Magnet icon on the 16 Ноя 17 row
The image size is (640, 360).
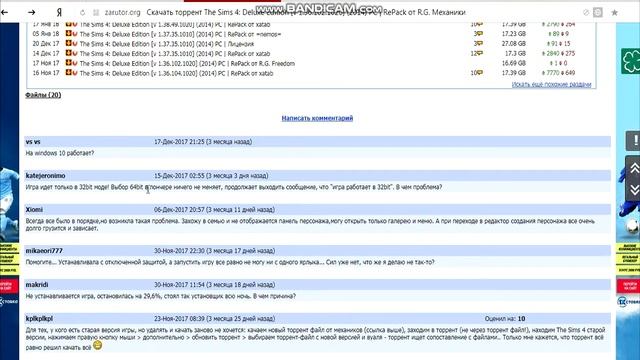tap(75, 73)
